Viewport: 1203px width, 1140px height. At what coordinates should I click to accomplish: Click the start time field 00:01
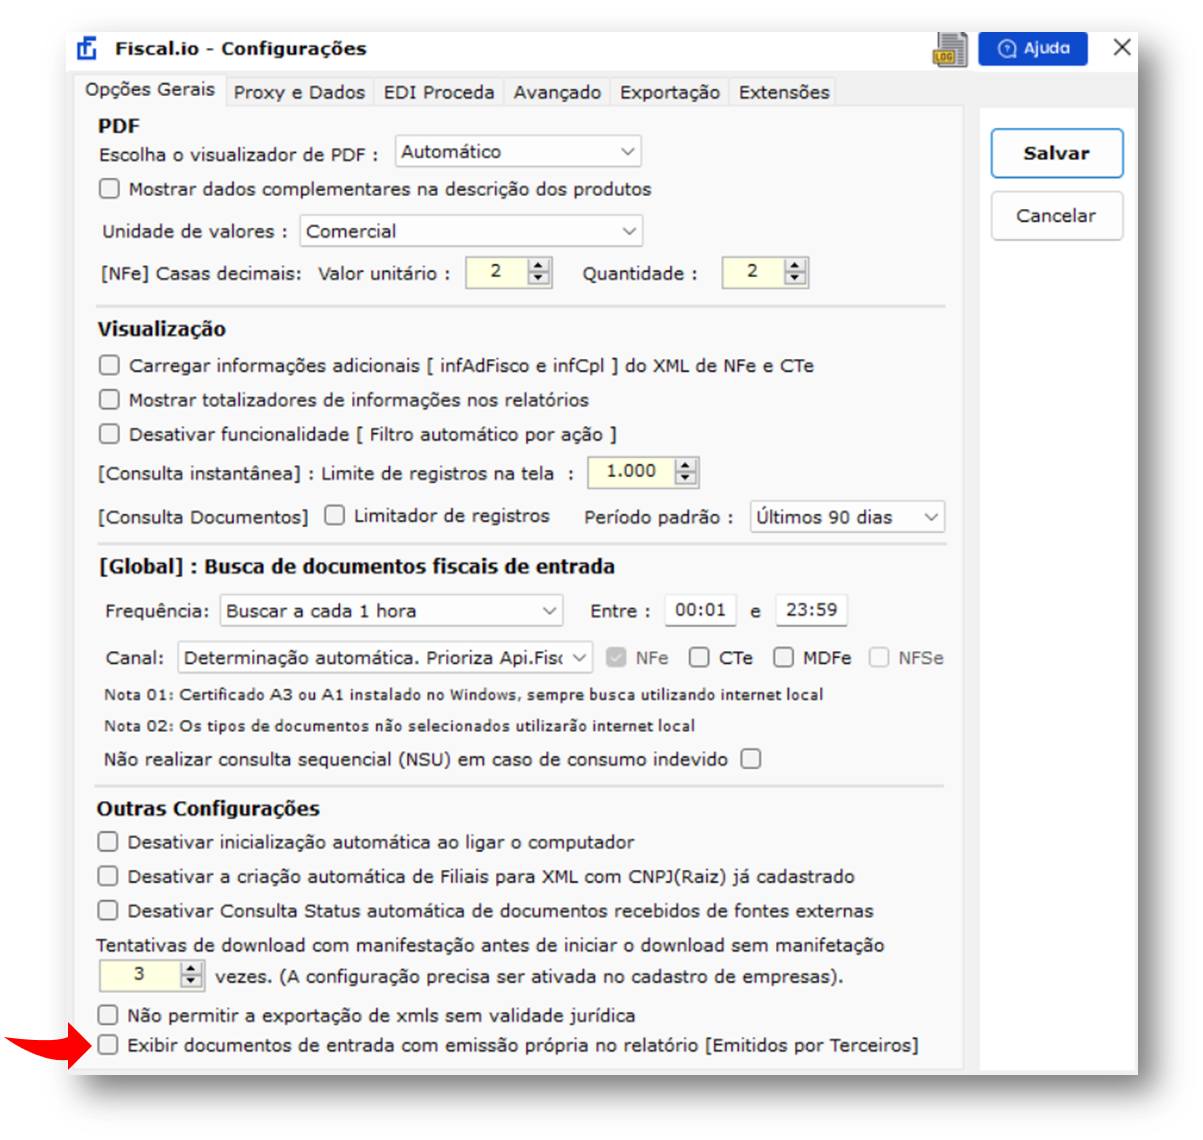[x=701, y=610]
